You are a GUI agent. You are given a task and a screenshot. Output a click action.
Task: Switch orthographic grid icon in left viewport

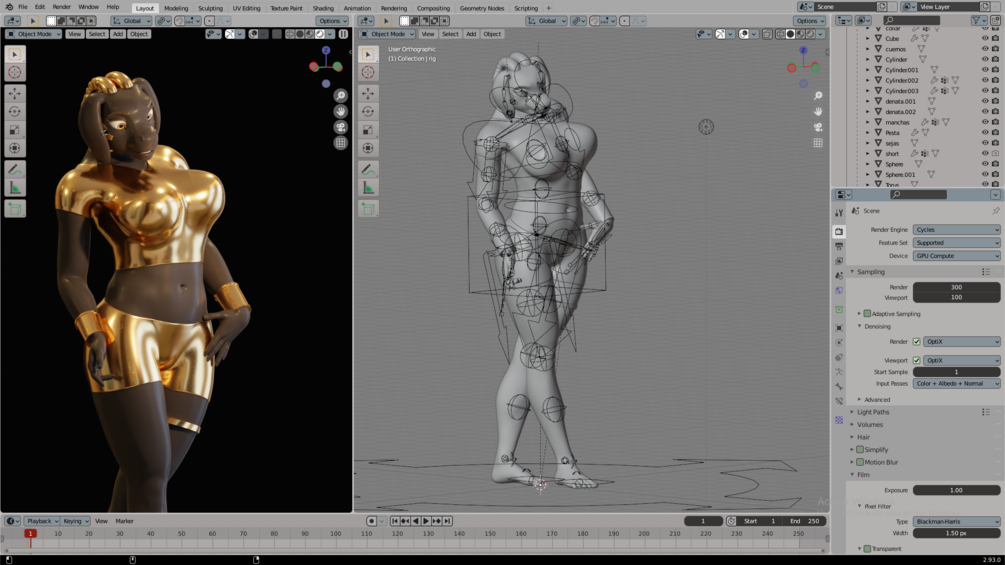[340, 143]
